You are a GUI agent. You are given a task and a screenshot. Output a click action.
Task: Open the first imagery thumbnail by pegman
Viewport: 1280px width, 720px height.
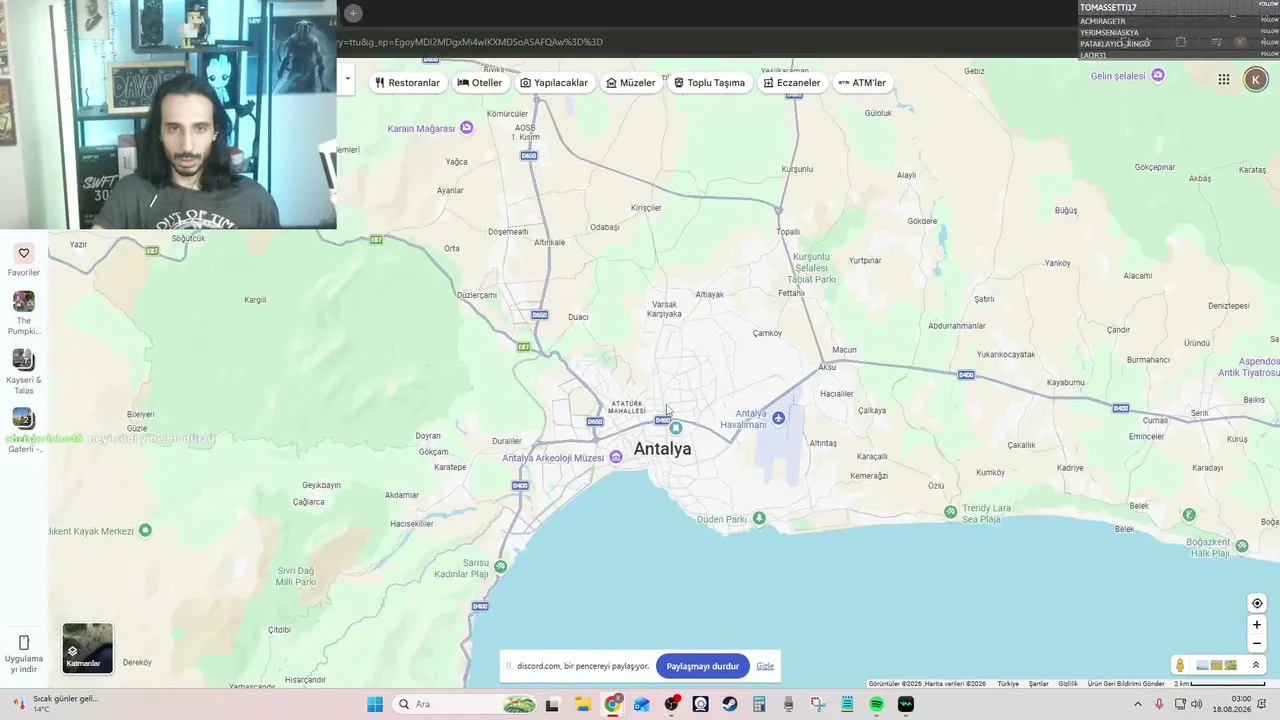[1203, 665]
